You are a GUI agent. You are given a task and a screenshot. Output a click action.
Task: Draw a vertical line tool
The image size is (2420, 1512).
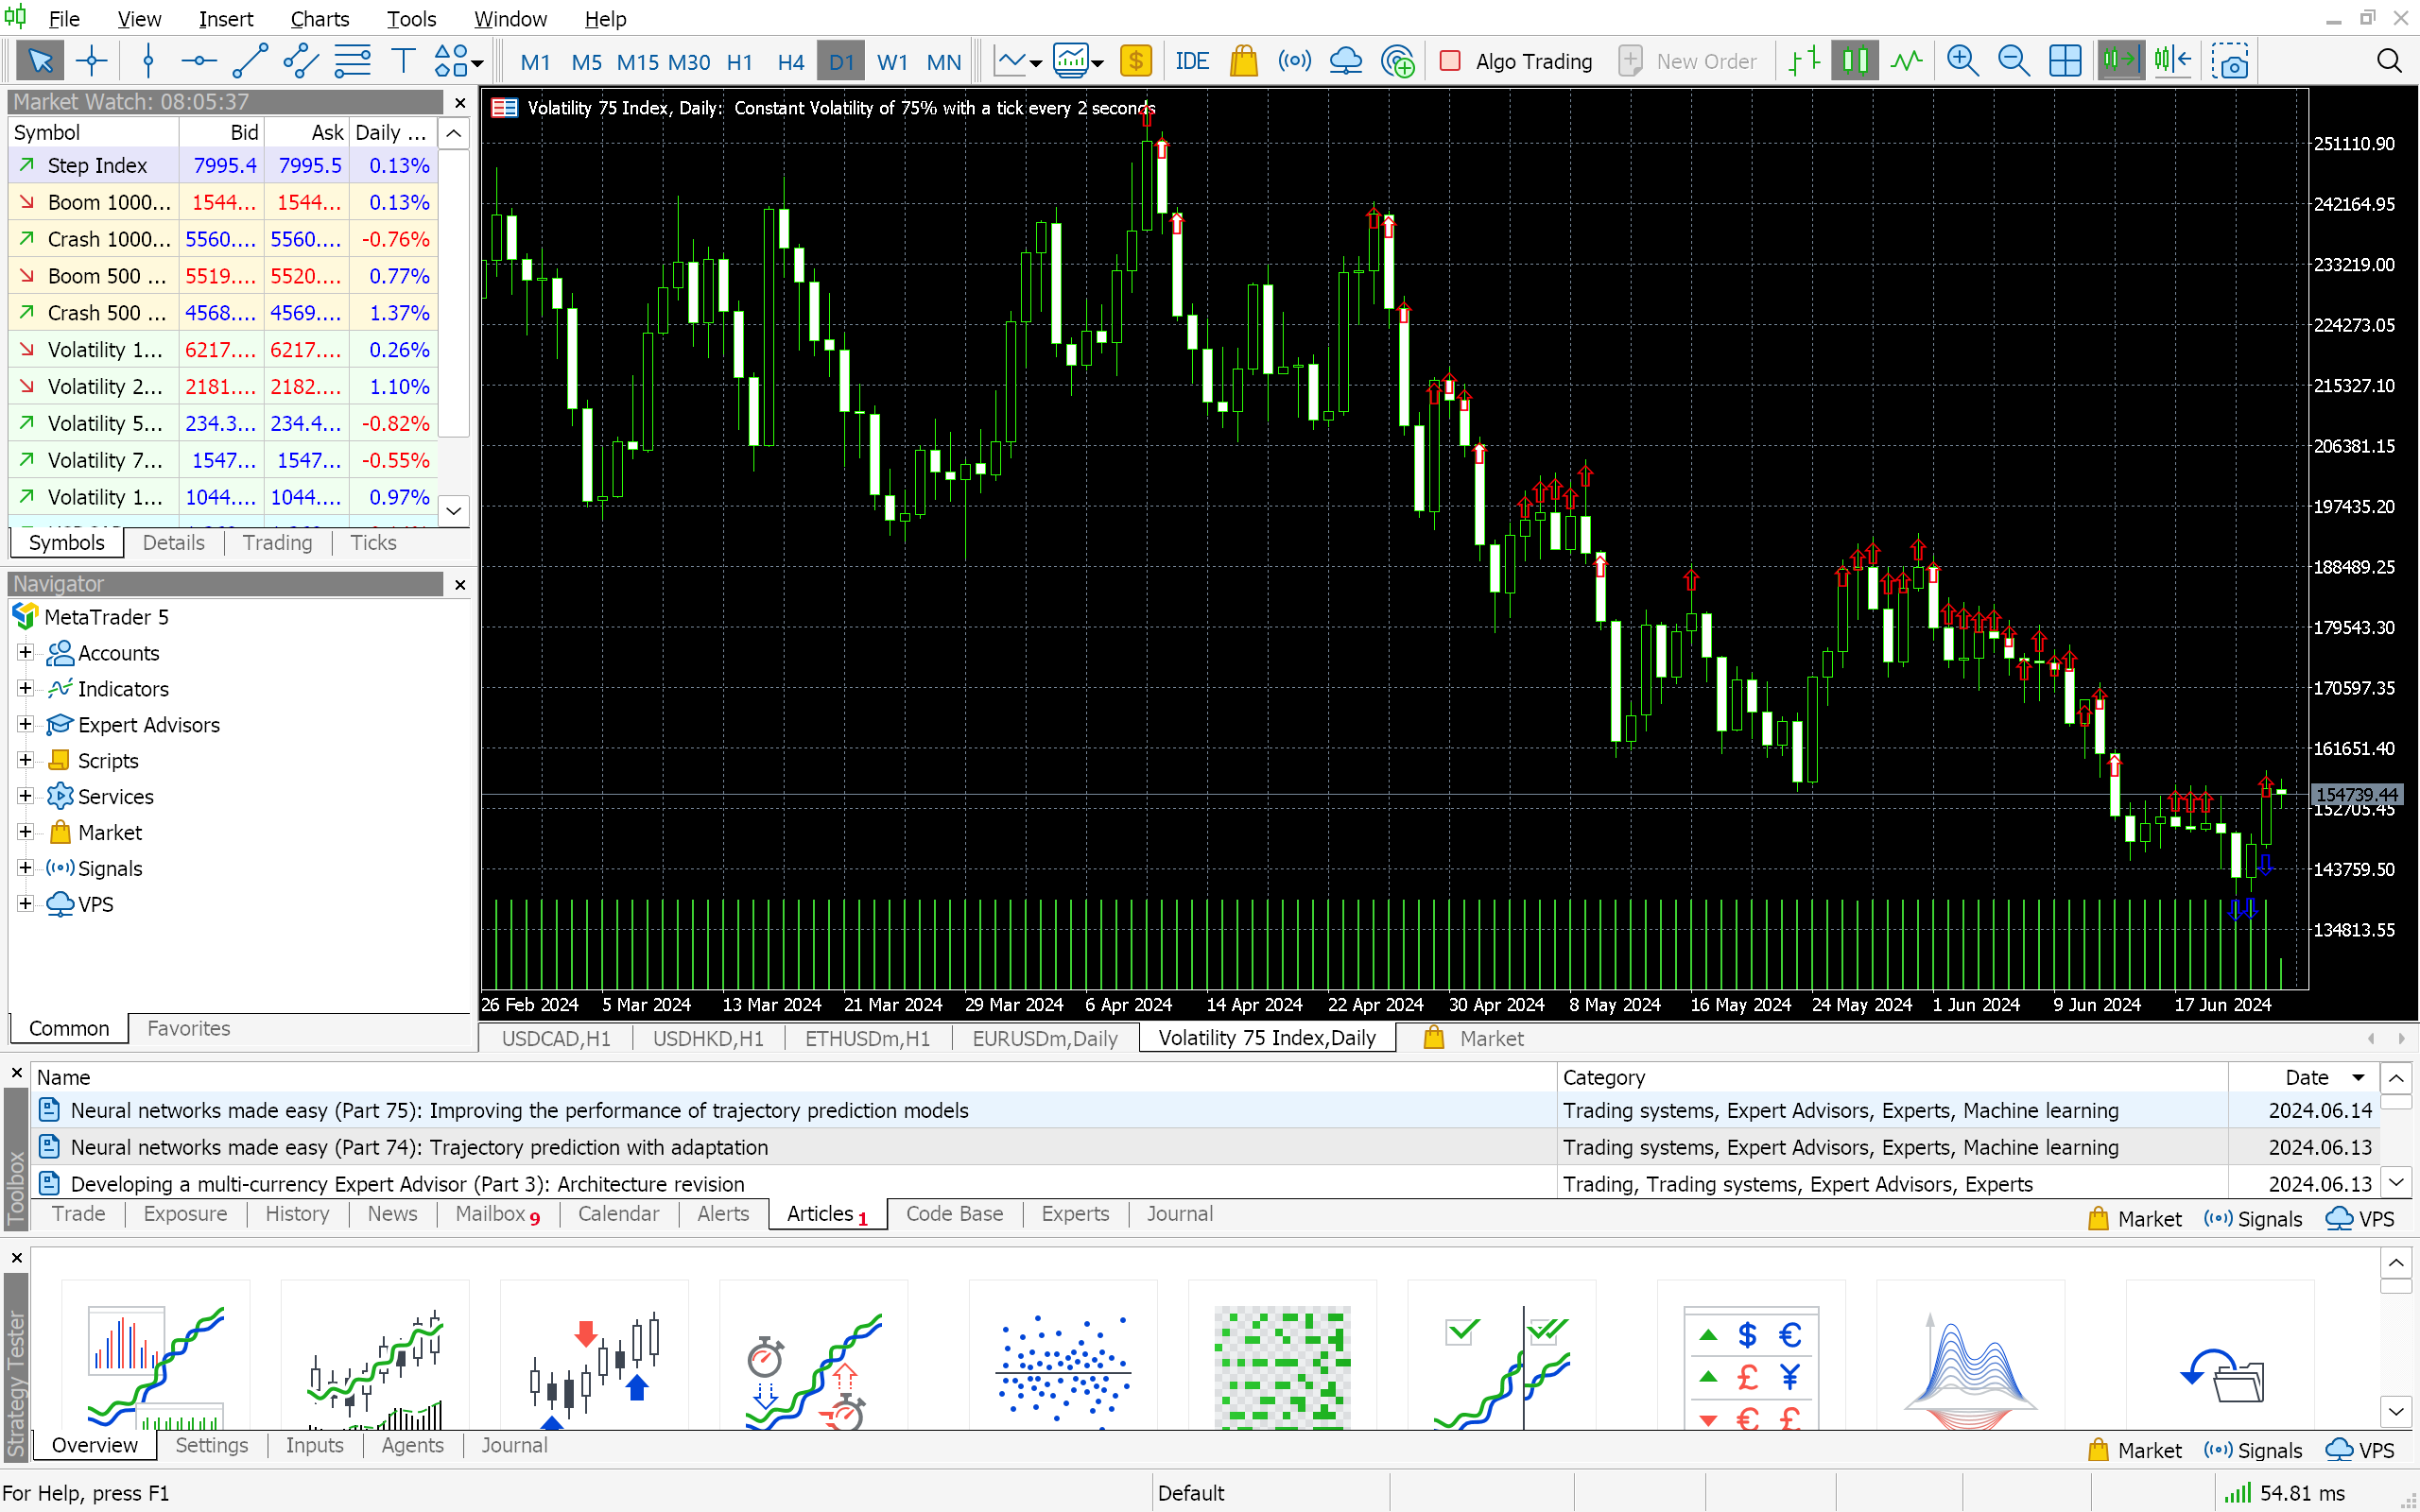click(148, 61)
